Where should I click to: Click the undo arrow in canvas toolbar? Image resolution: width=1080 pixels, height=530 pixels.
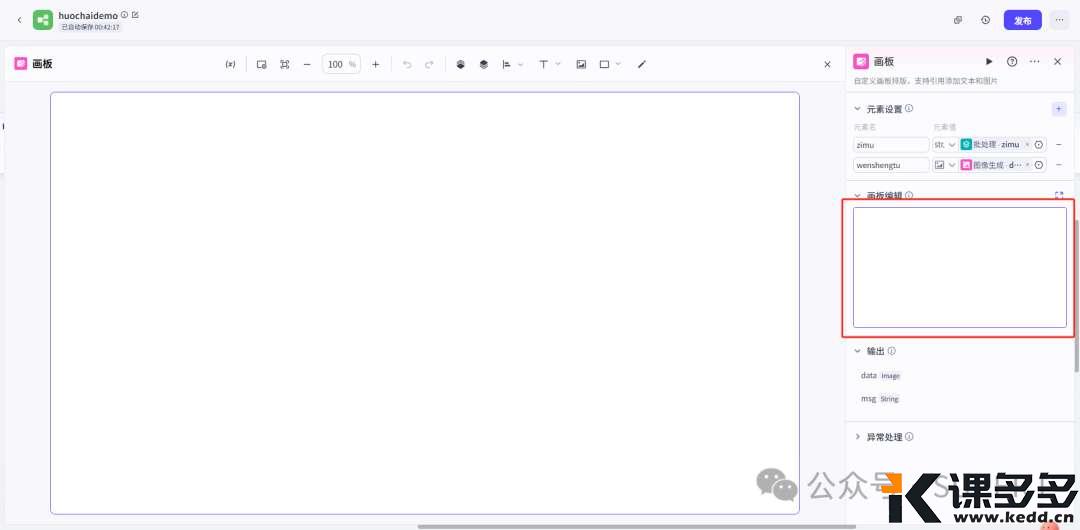407,64
